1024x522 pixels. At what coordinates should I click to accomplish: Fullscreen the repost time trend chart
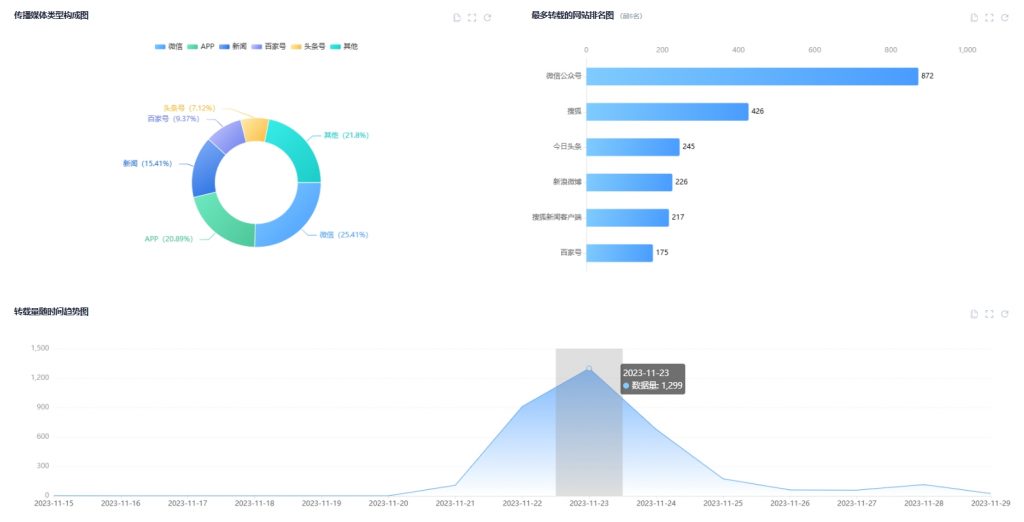coord(989,313)
